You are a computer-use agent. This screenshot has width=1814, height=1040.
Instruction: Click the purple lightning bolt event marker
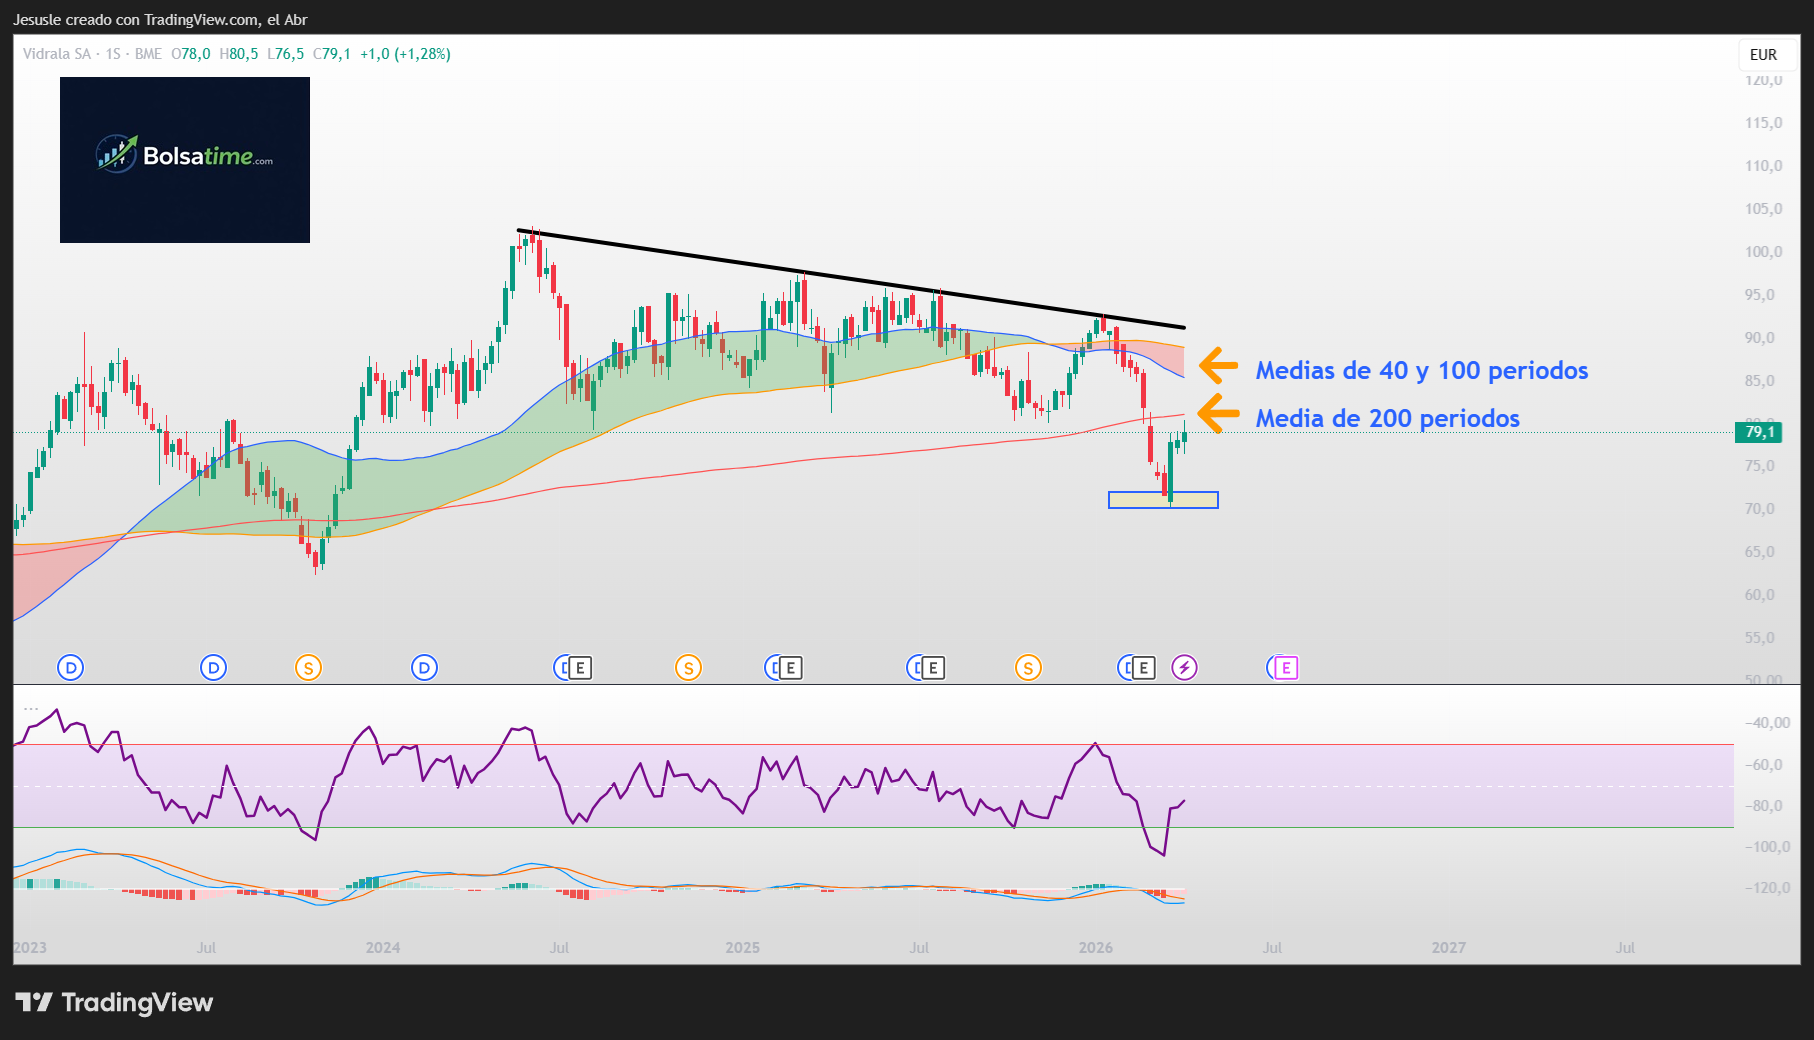pyautogui.click(x=1184, y=667)
